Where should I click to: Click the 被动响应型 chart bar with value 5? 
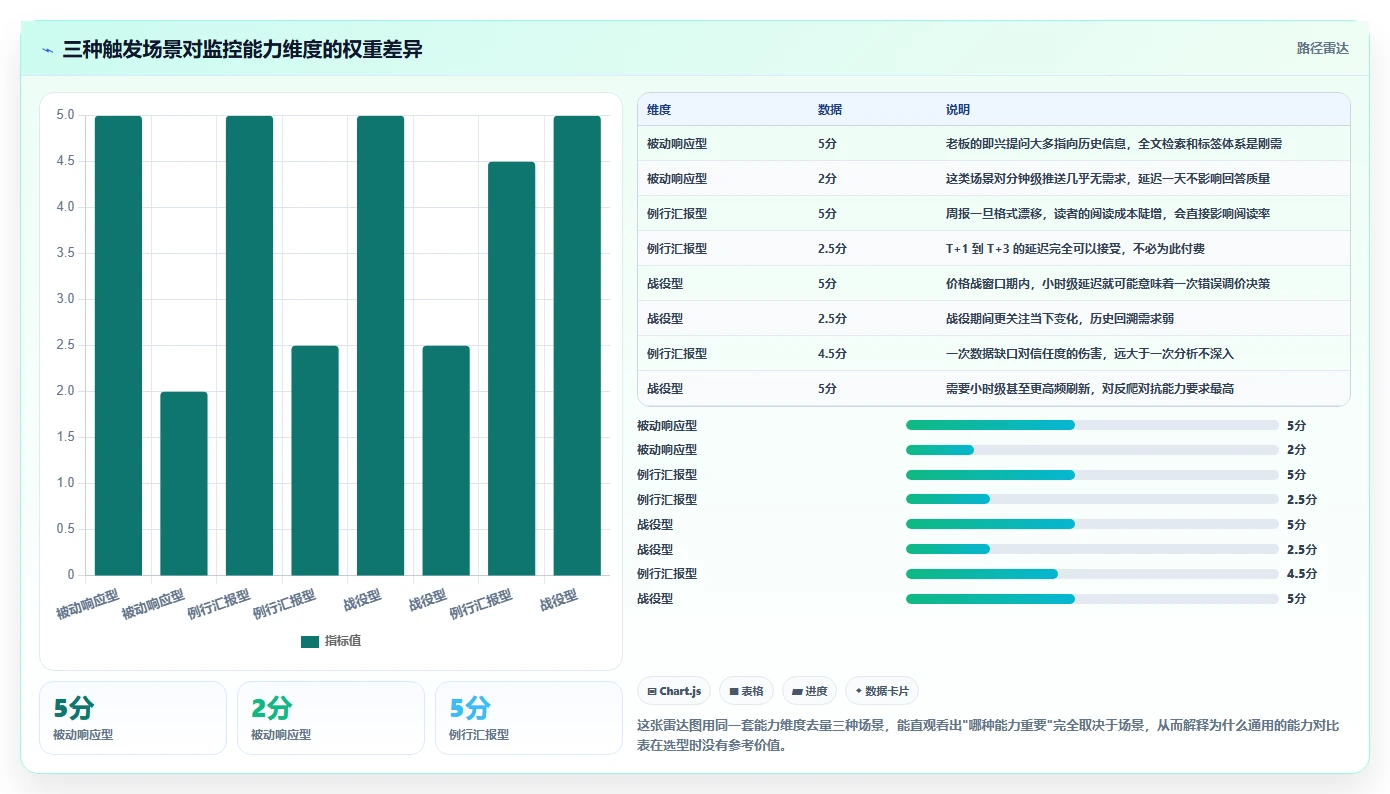coord(118,345)
